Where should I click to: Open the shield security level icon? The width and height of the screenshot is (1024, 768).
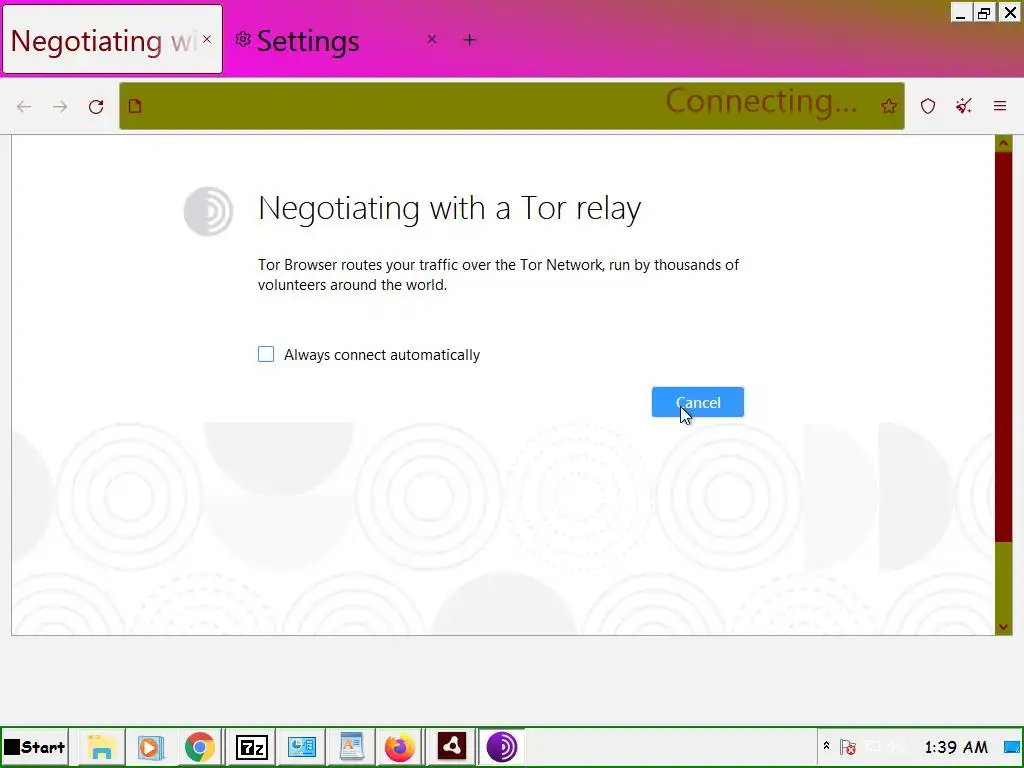(928, 106)
